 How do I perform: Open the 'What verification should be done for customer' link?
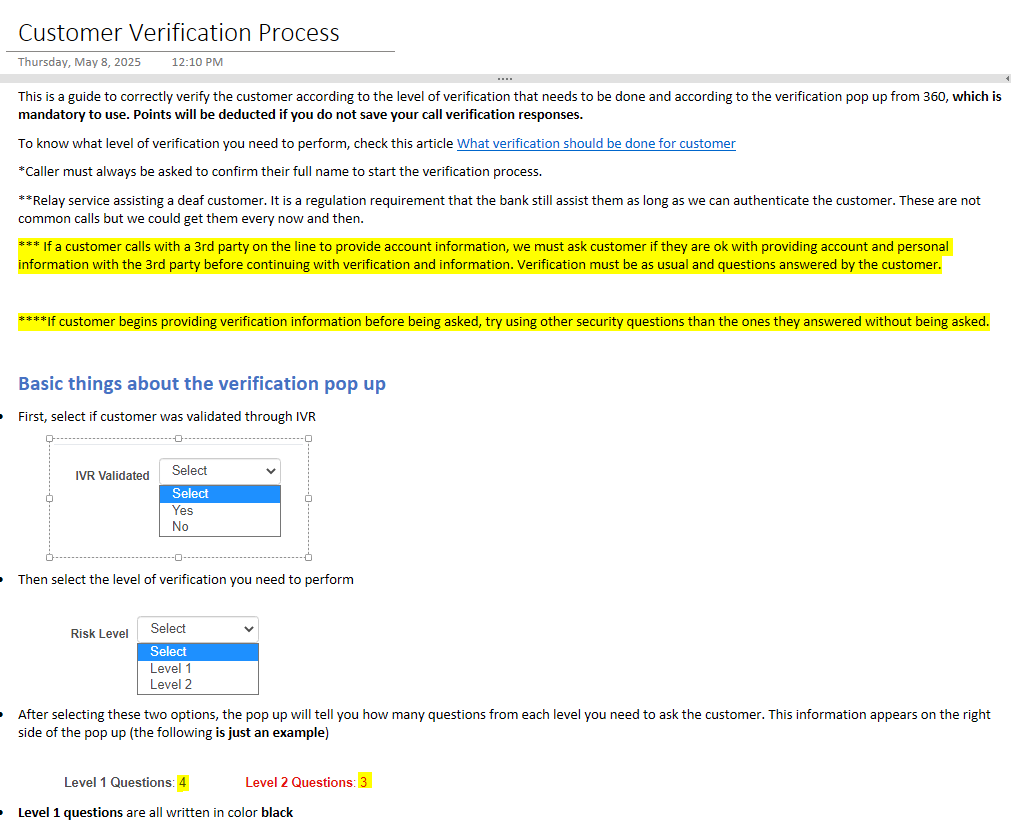pos(596,143)
